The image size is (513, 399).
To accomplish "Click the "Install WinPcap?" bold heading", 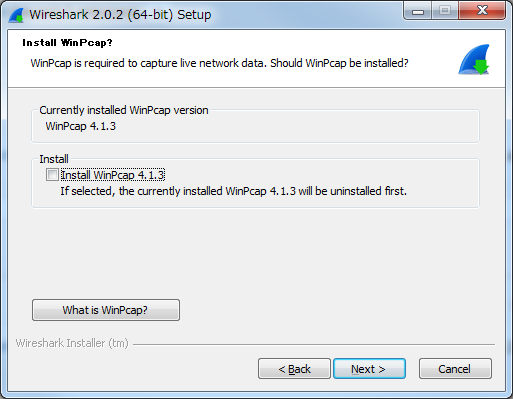I will 67,43.
